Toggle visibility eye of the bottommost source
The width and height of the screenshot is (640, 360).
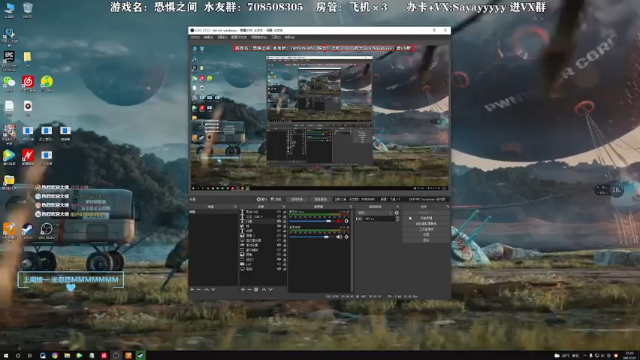point(279,269)
